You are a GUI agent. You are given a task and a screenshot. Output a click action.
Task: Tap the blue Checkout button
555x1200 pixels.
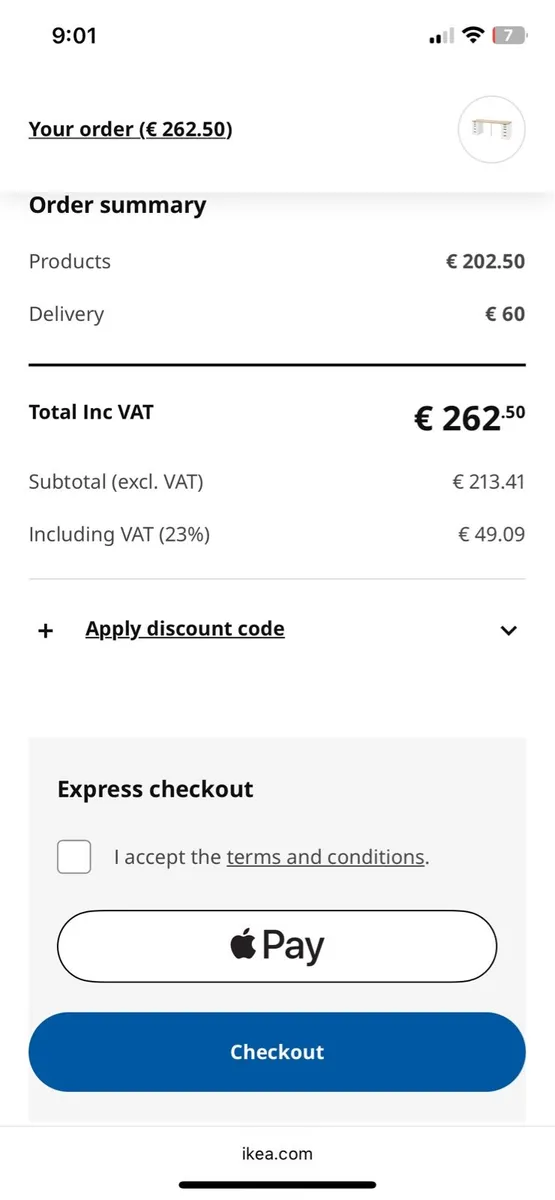277,1052
